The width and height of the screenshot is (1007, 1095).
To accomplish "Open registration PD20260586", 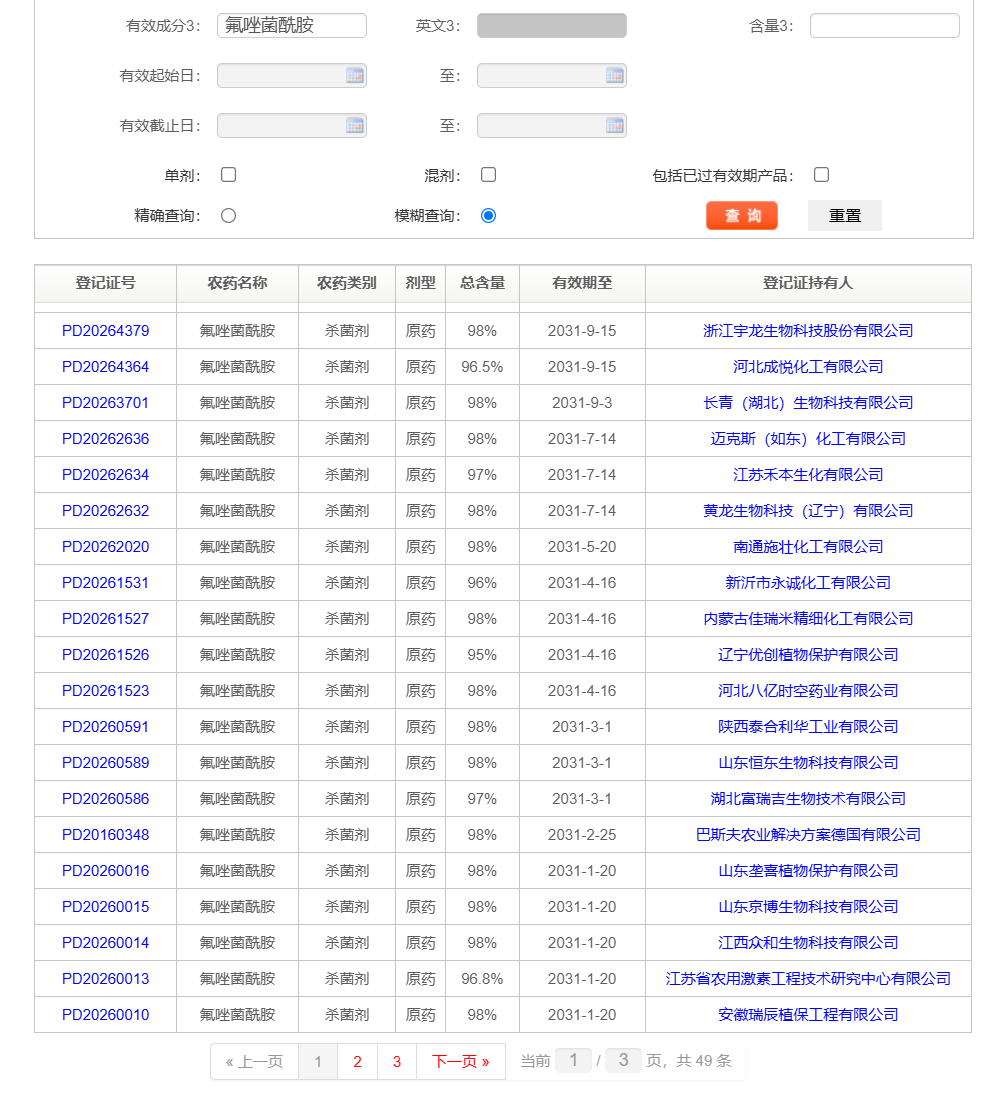I will point(105,799).
